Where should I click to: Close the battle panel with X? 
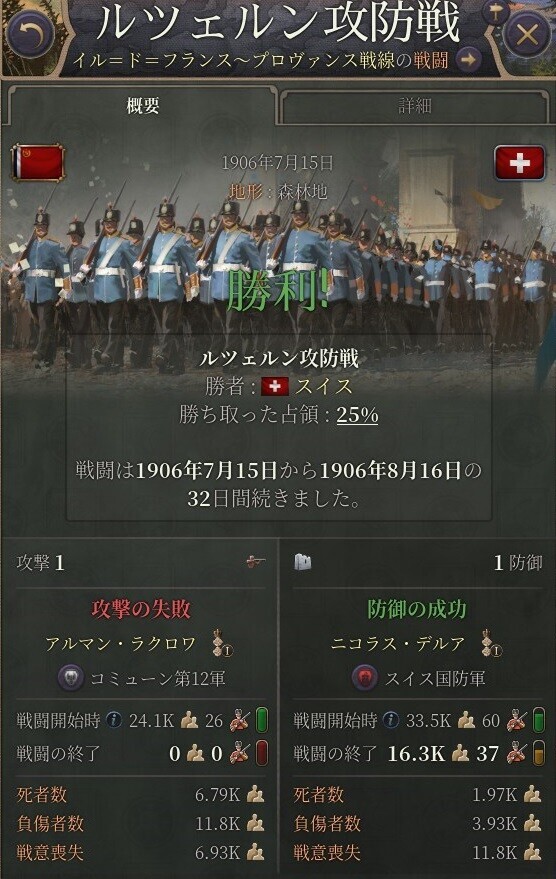point(527,36)
